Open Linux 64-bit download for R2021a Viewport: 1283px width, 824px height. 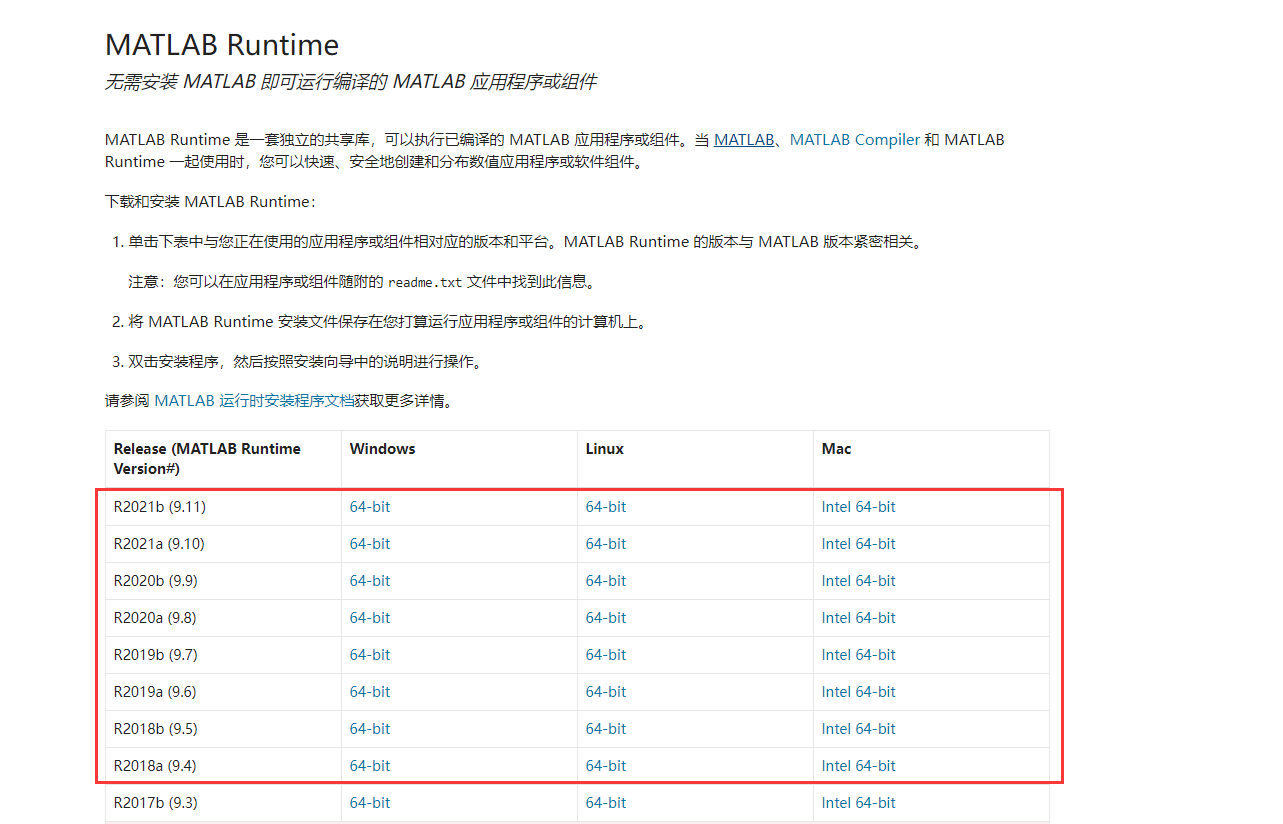pos(605,543)
